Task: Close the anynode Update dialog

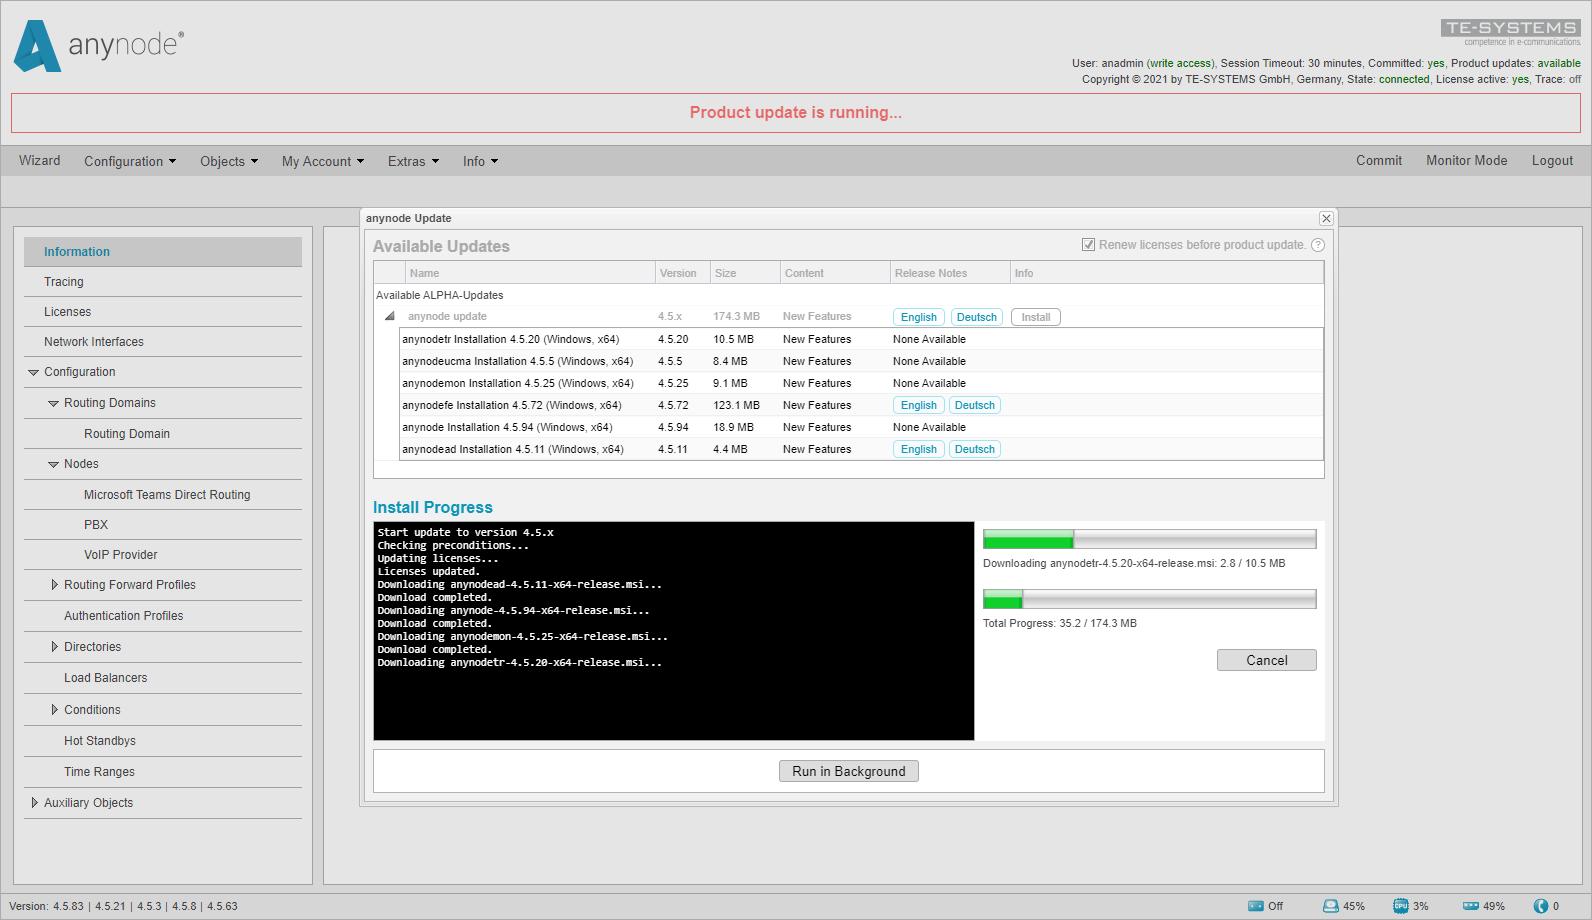Action: [x=1326, y=218]
